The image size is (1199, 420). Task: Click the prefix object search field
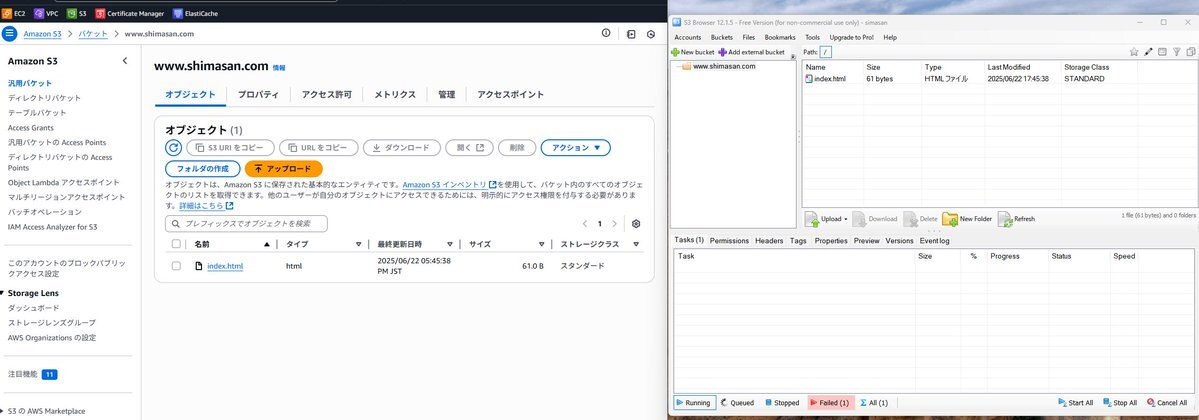246,224
